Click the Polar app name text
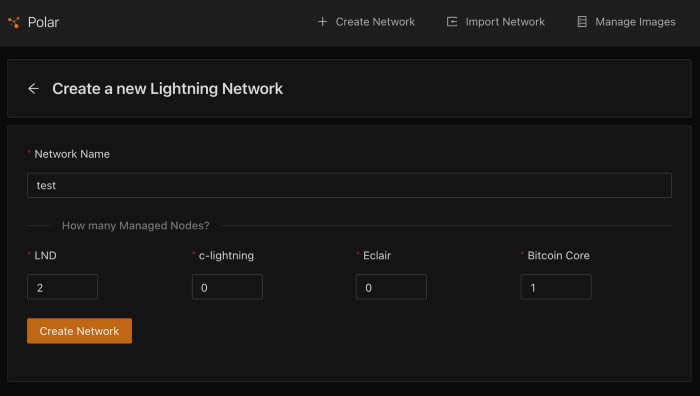Screen dimensions: 700x396 pyautogui.click(x=43, y=22)
